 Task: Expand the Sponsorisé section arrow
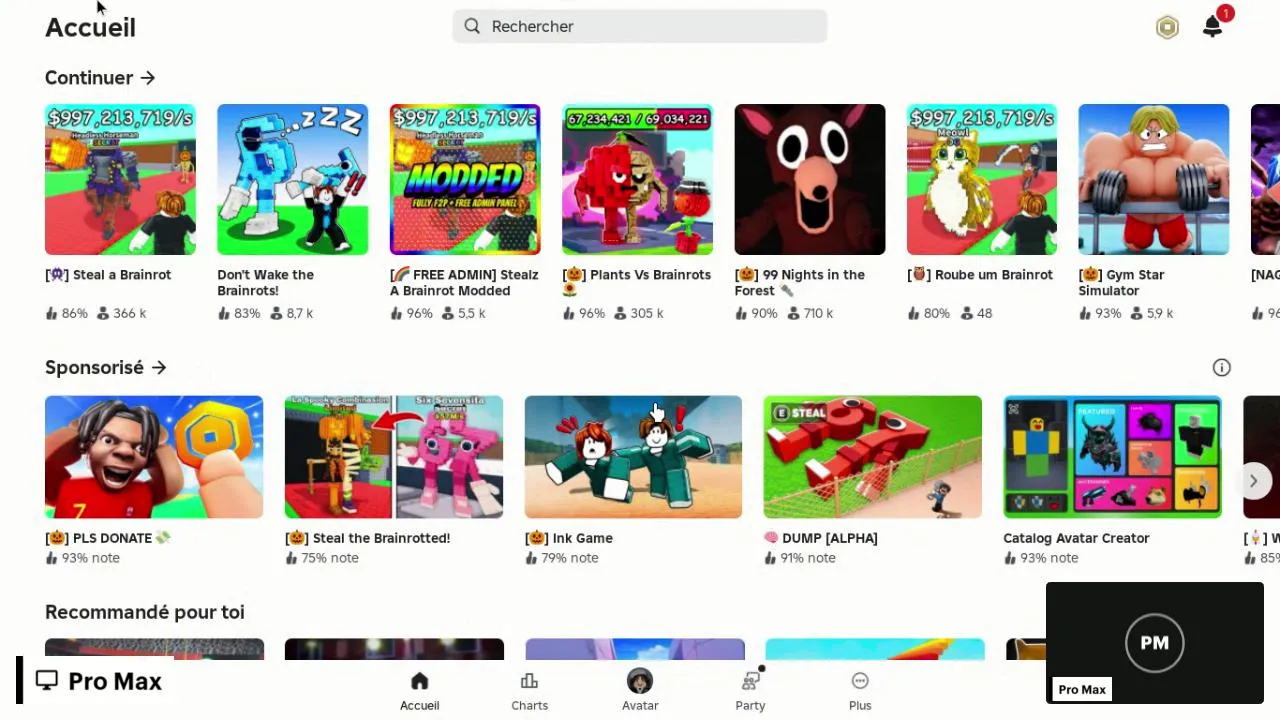point(158,368)
